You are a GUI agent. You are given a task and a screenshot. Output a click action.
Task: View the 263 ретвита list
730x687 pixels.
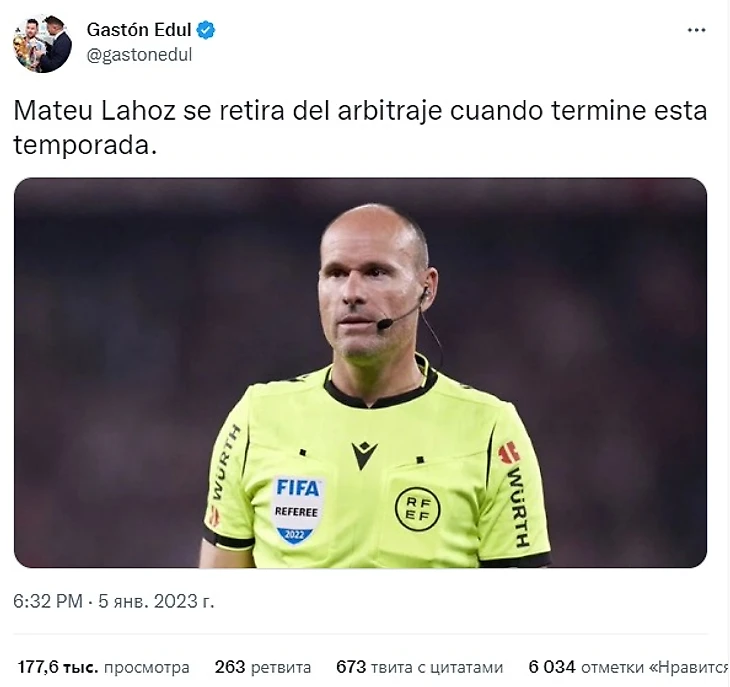coord(263,667)
